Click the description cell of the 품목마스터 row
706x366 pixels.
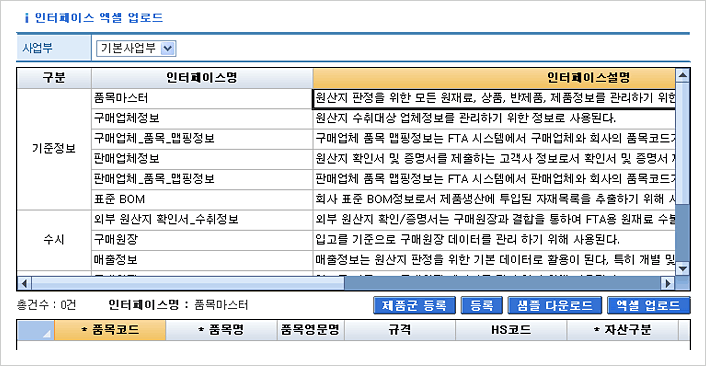coord(494,99)
